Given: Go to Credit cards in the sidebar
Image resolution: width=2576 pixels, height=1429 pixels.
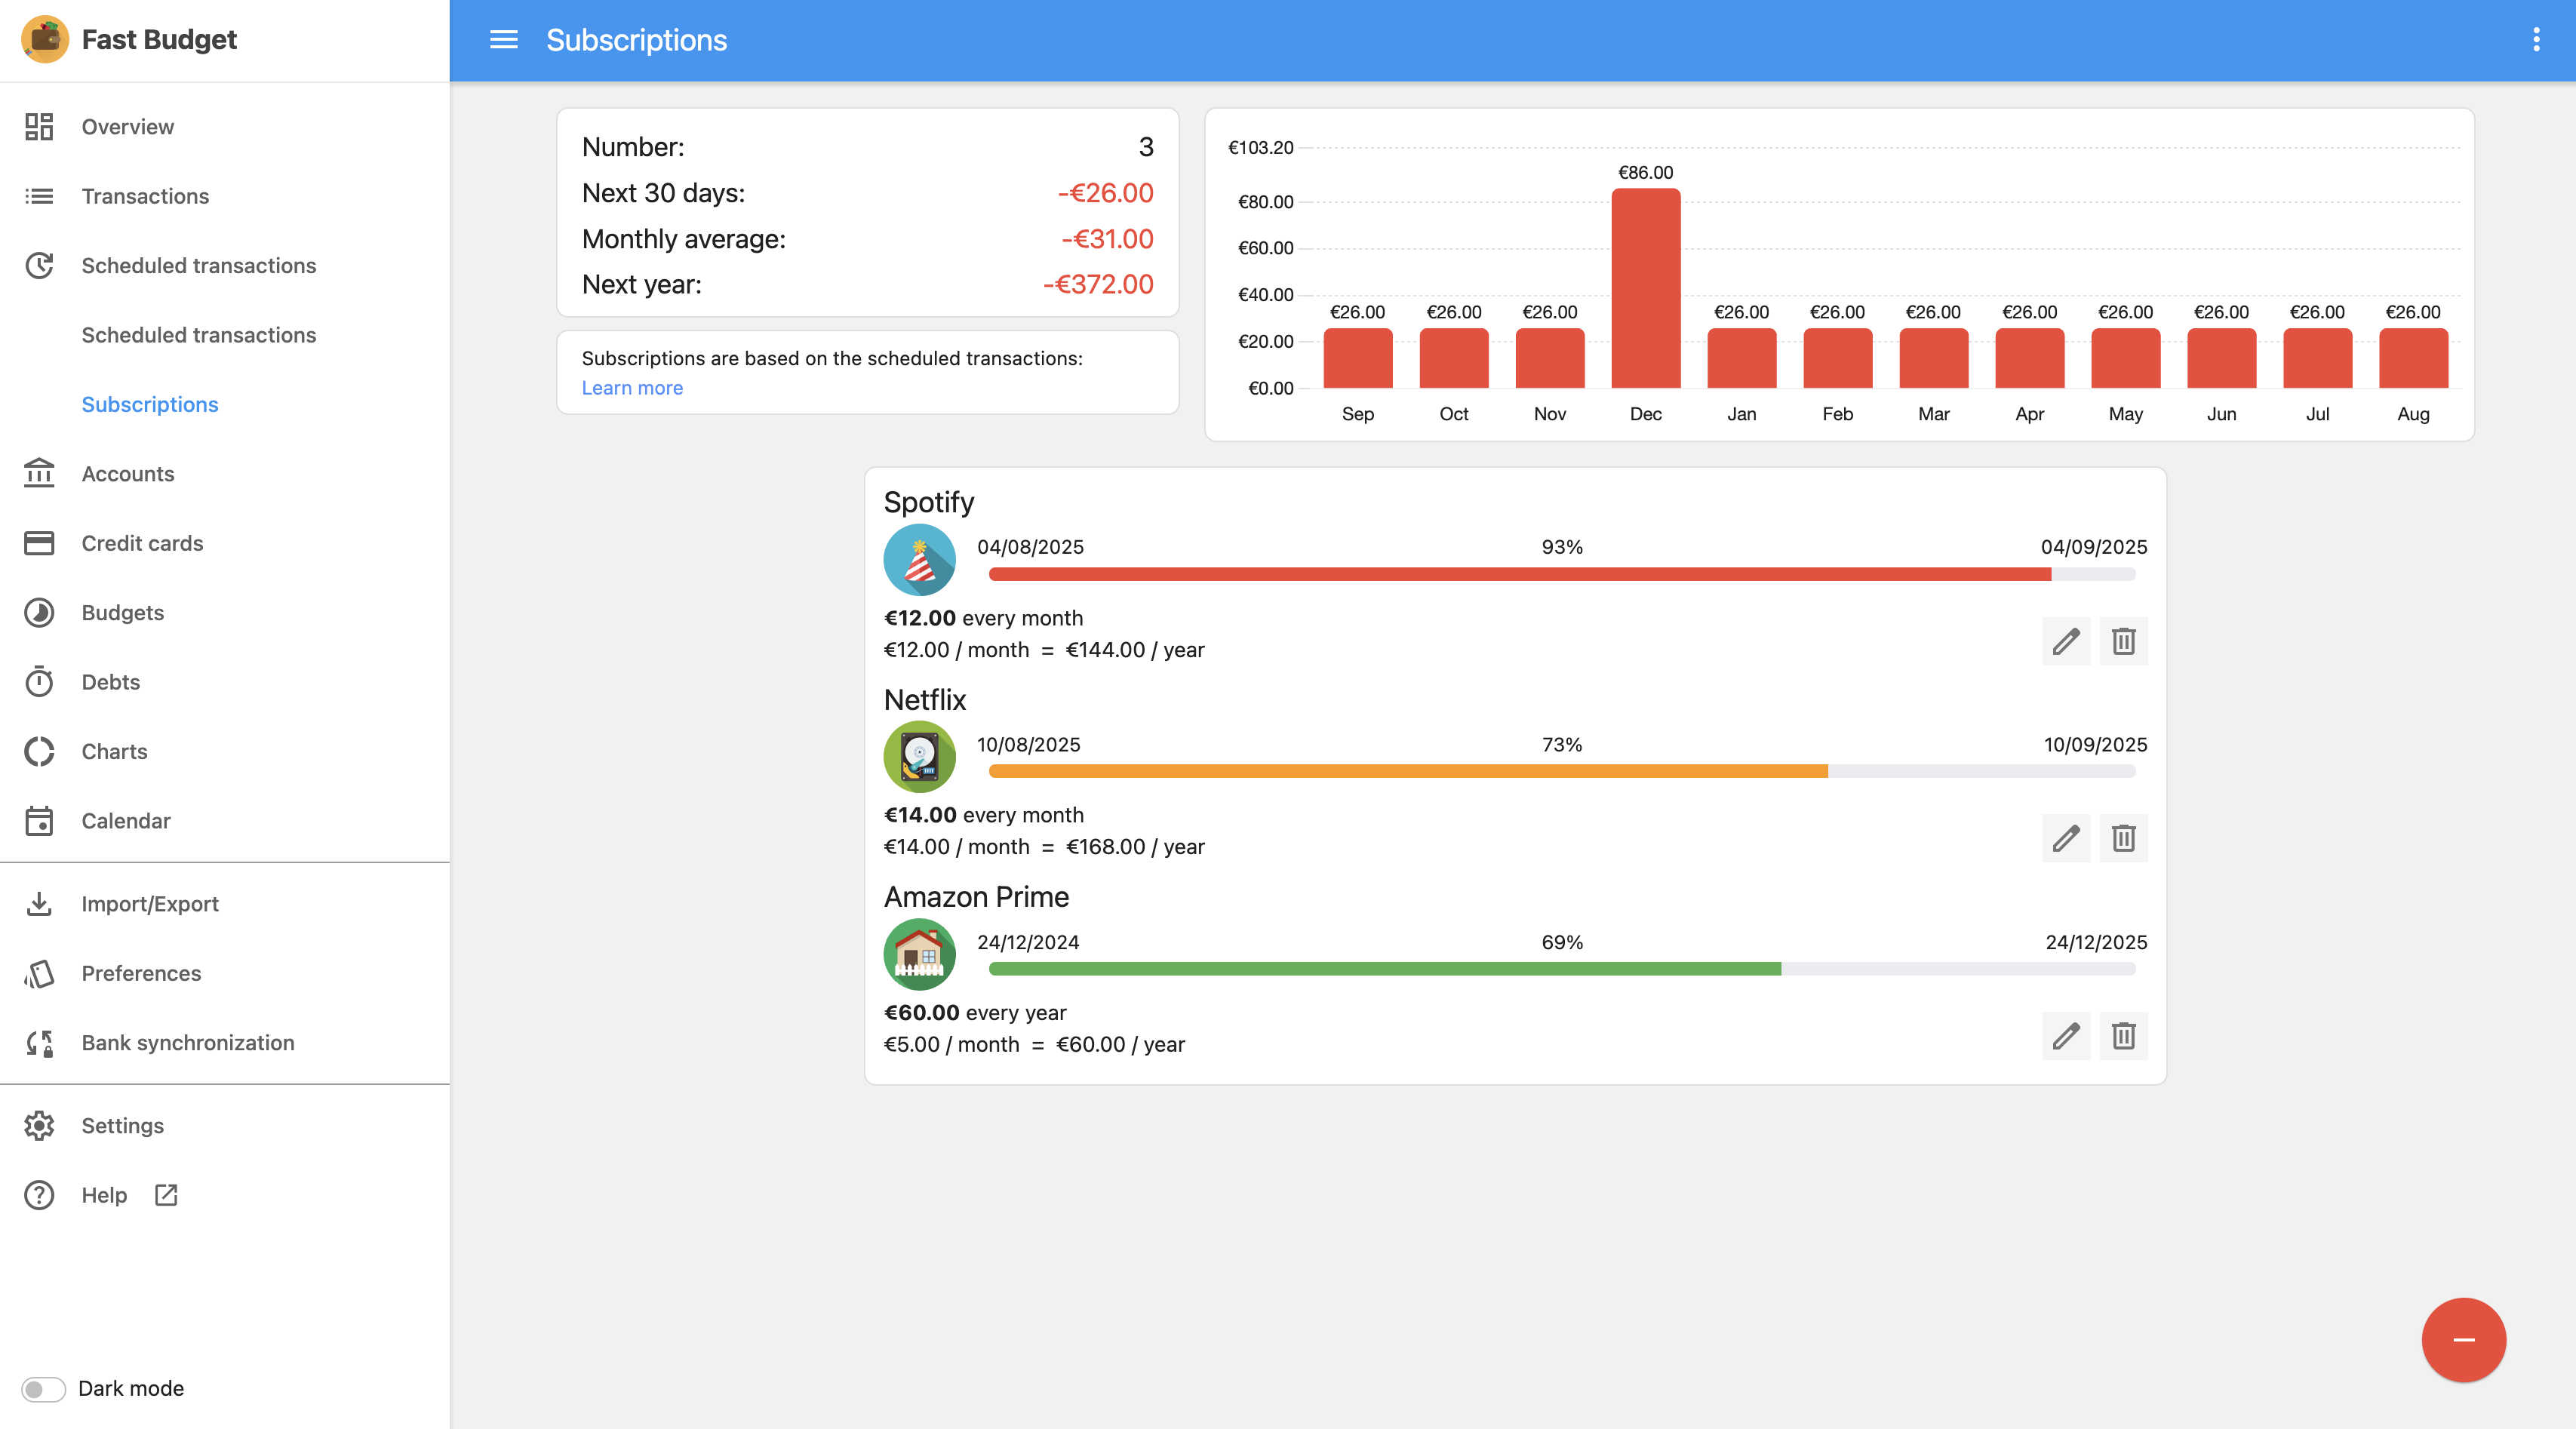Looking at the screenshot, I should (x=225, y=543).
